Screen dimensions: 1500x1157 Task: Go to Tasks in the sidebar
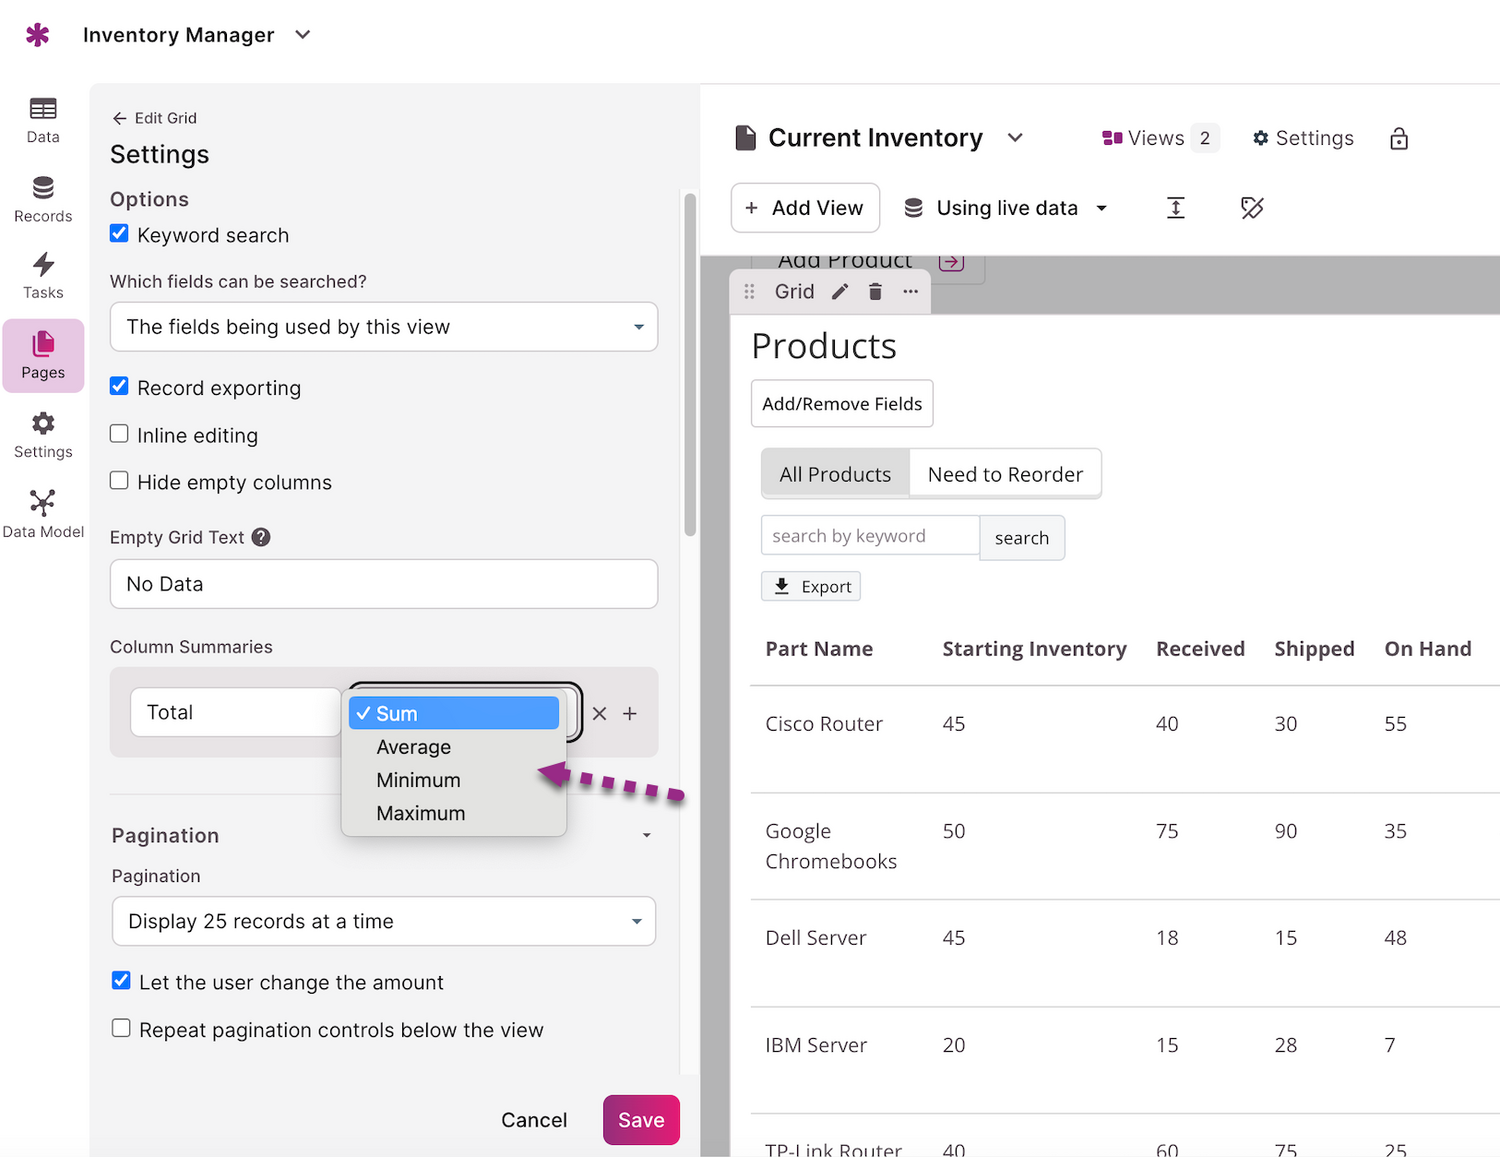click(x=43, y=276)
